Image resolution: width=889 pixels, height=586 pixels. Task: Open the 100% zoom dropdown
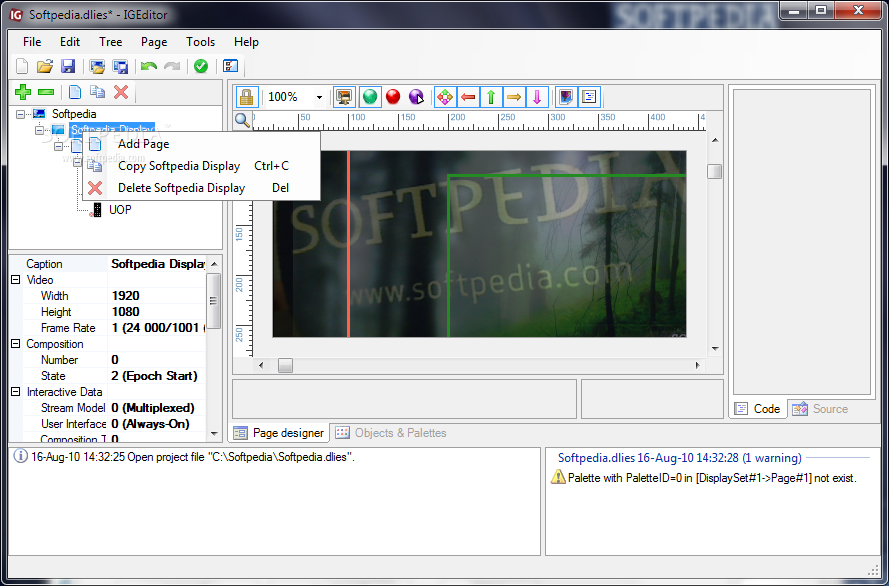(319, 97)
